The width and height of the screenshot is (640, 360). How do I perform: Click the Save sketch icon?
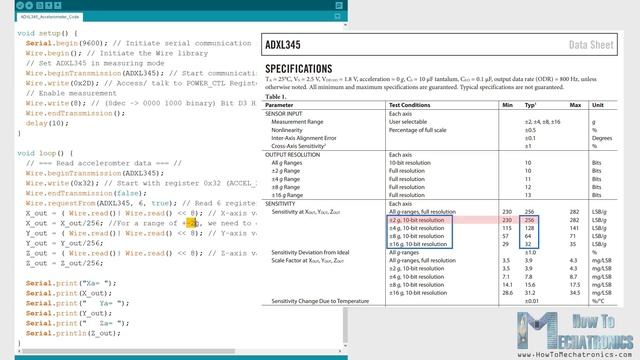(x=58, y=5)
